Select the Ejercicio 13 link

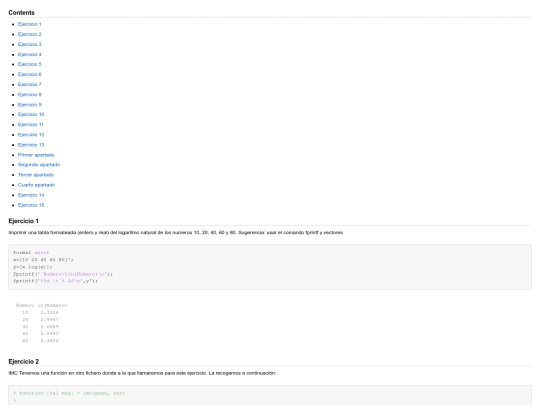point(31,145)
